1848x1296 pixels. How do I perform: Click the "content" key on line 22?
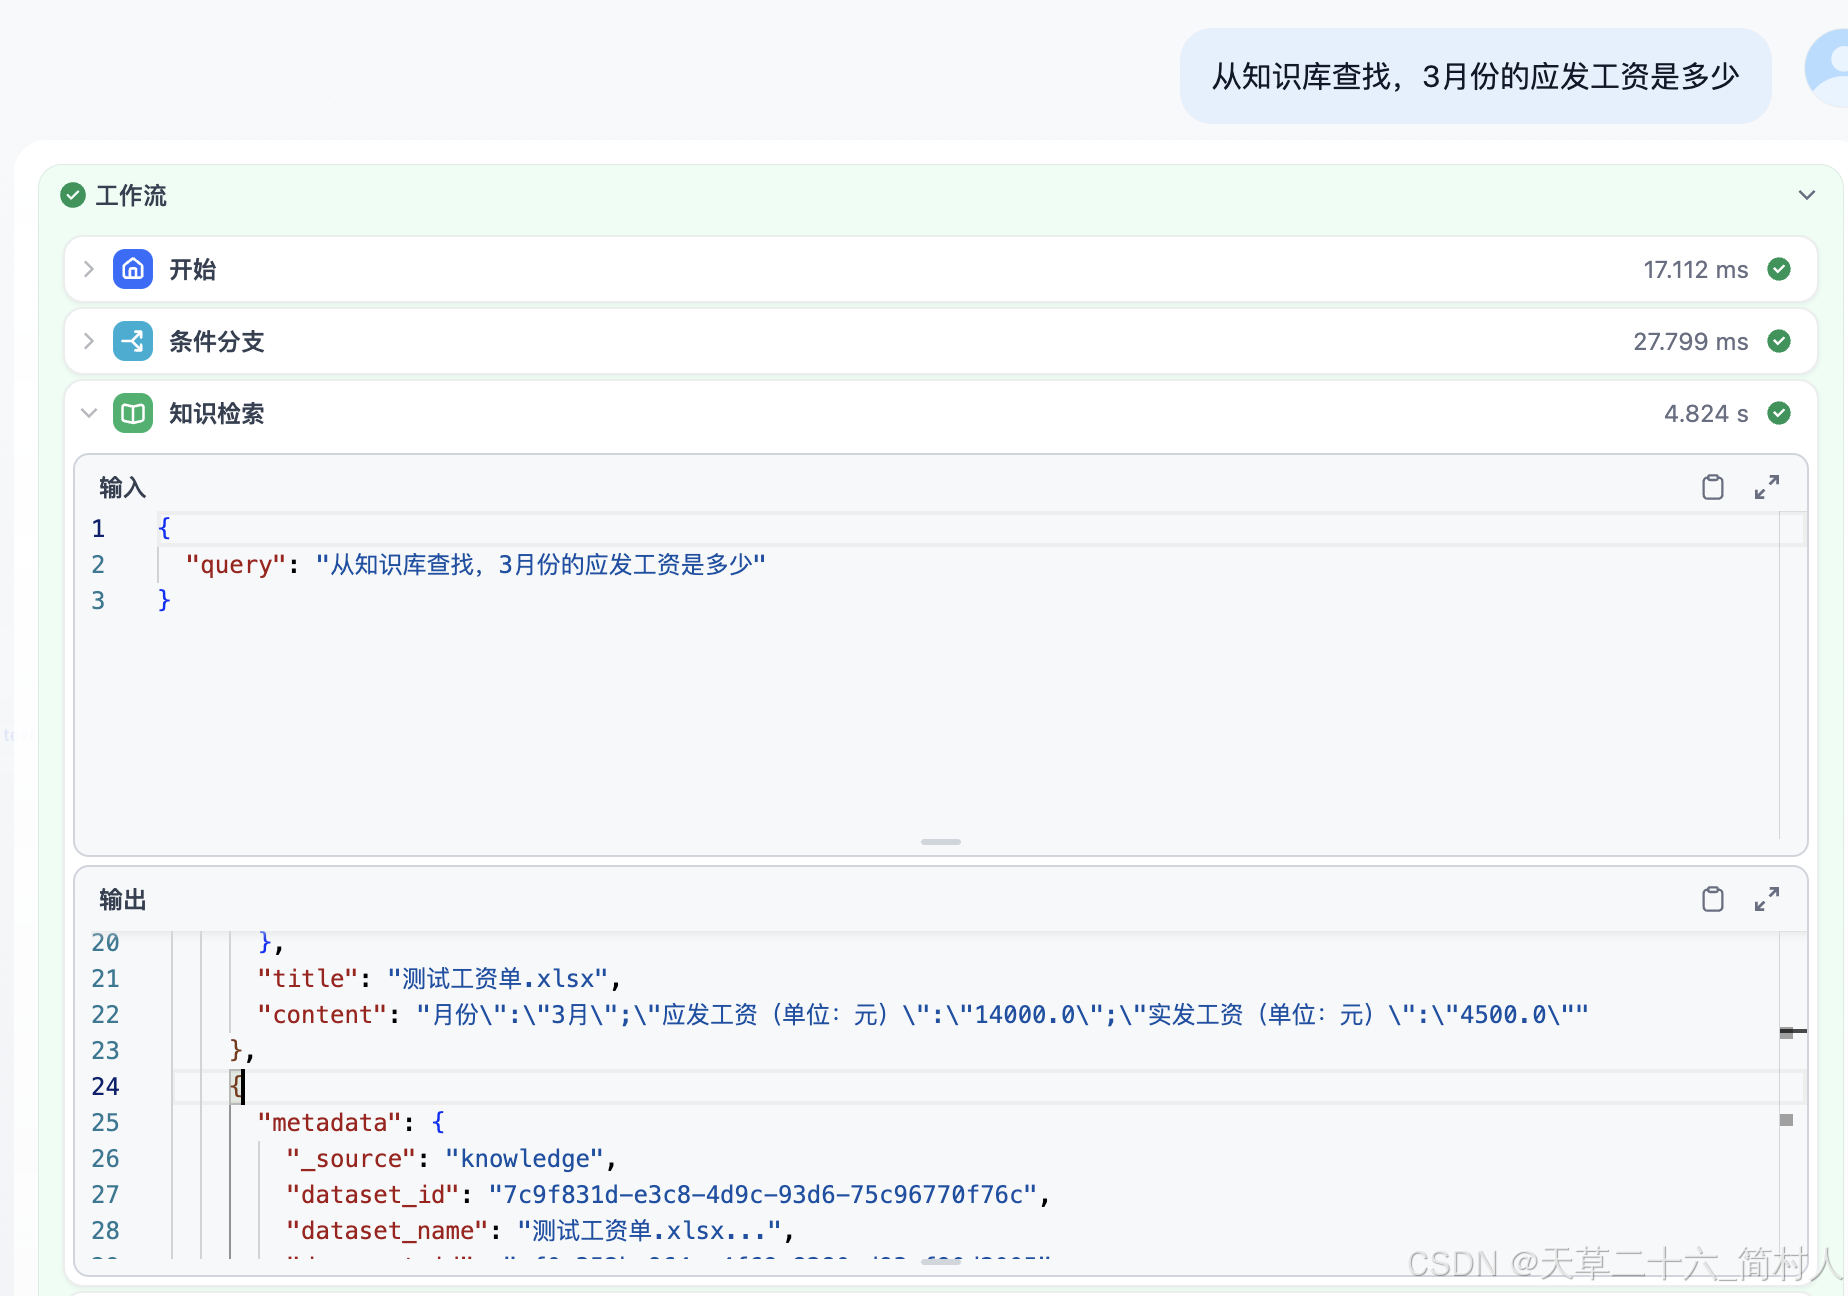pos(322,1014)
